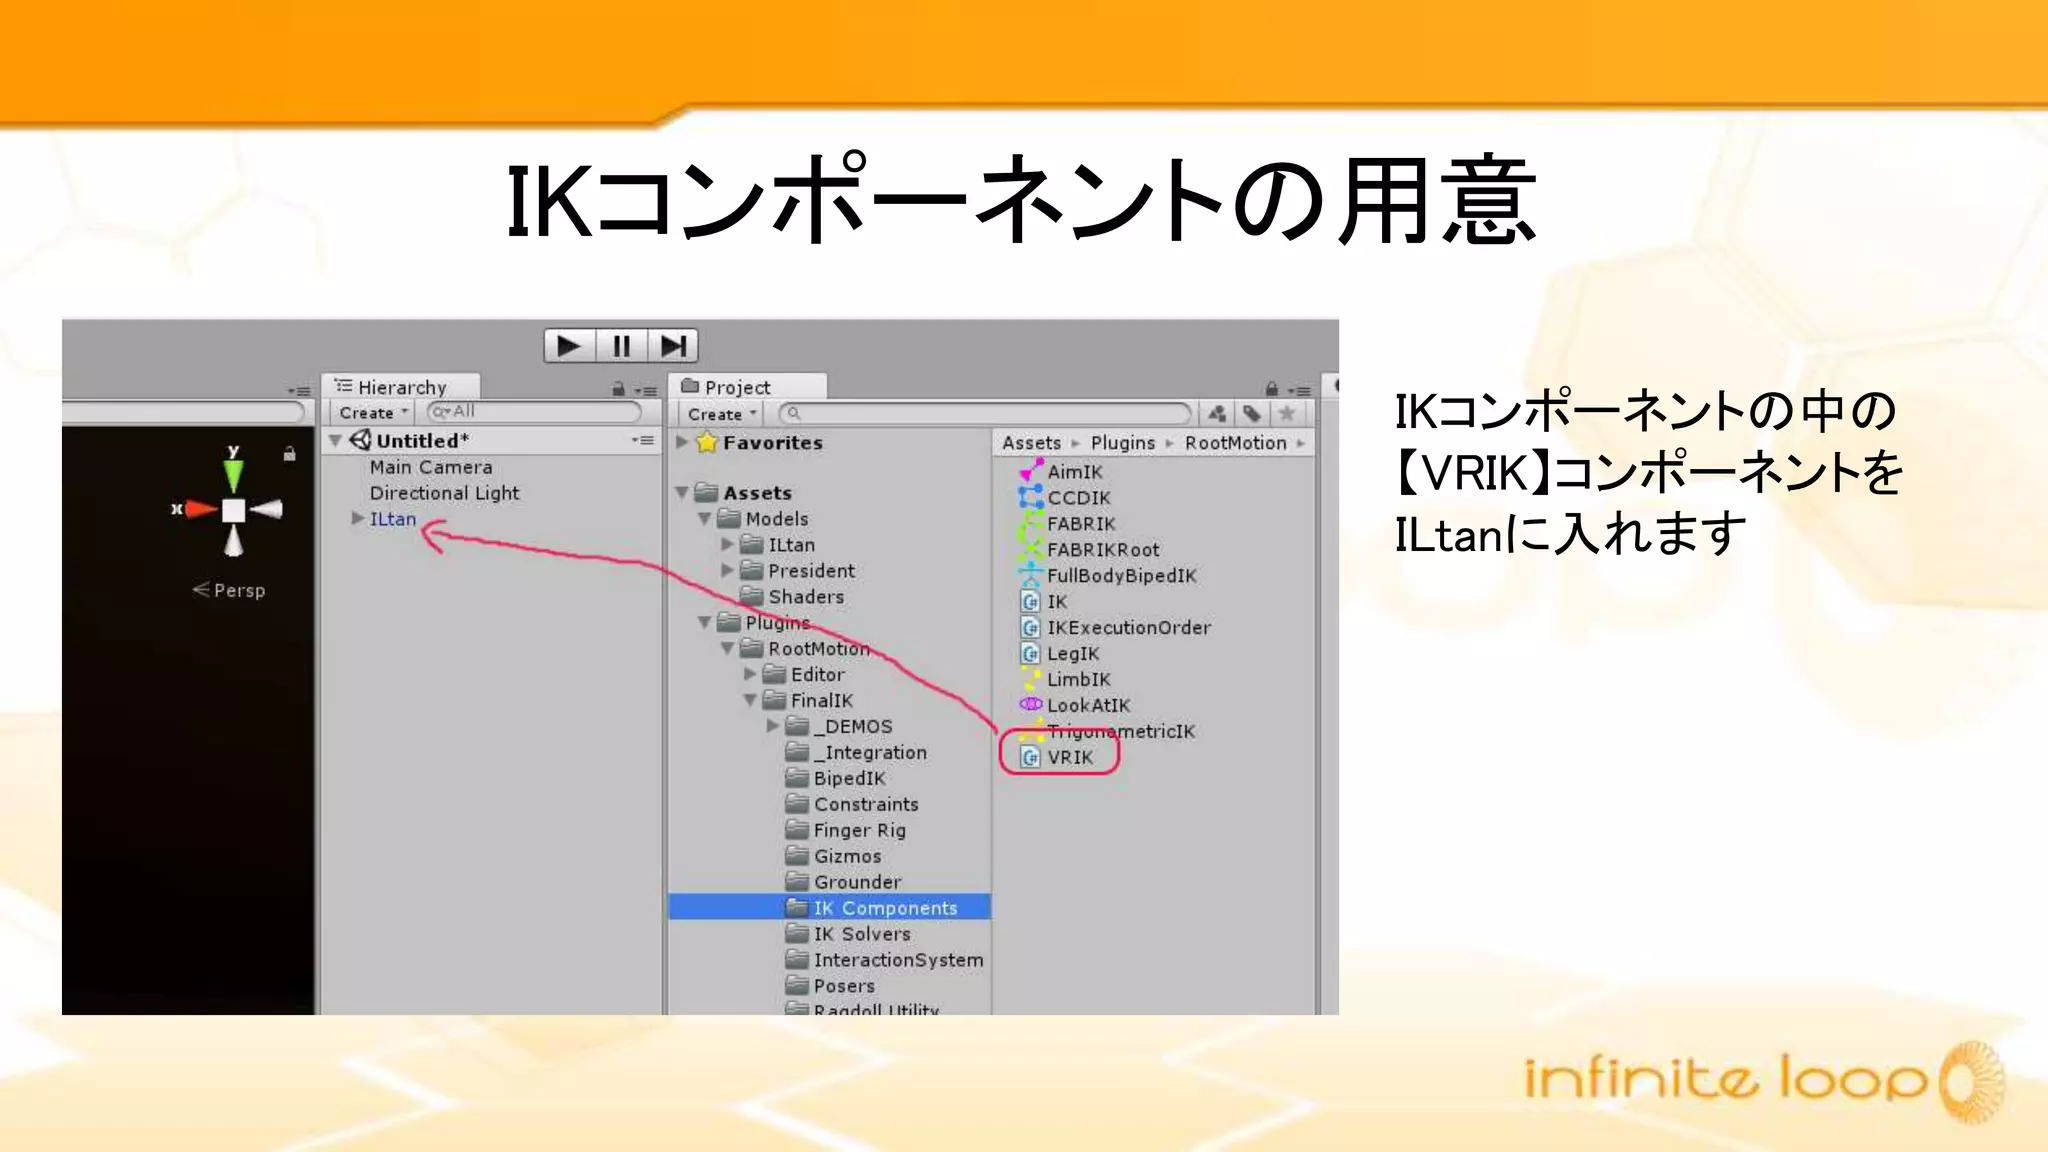This screenshot has width=2048, height=1152.
Task: Expand the ILtan folder under Models
Action: point(728,544)
